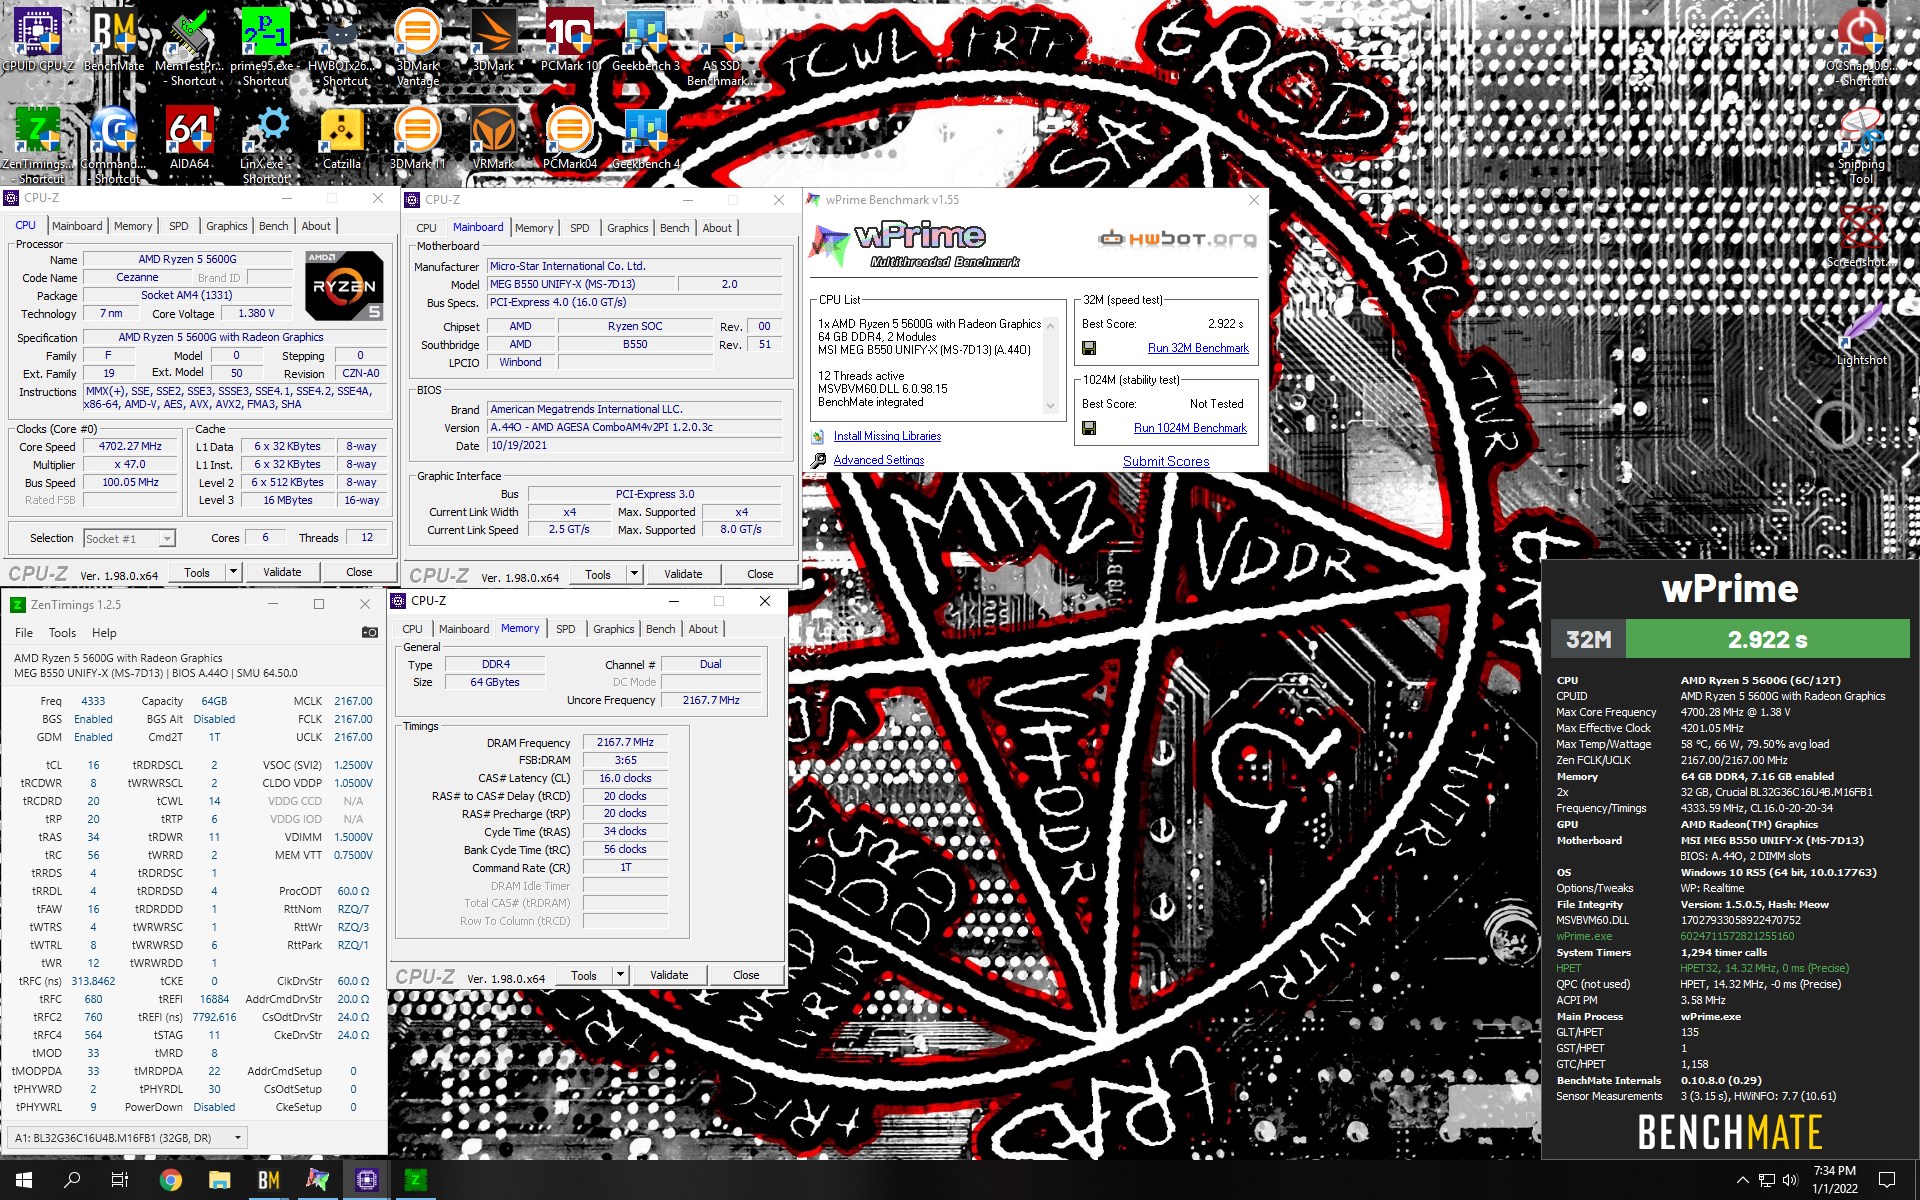Select the Core Speed value 4702.27 MHz
1920x1200 pixels.
131,446
